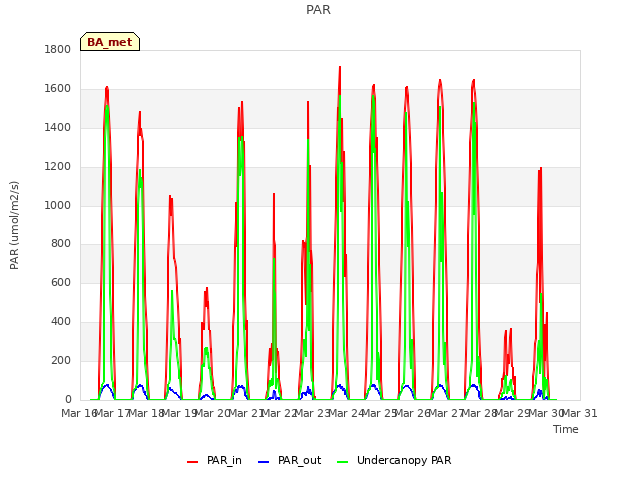Click the red peak on Mar 23

click(x=340, y=68)
